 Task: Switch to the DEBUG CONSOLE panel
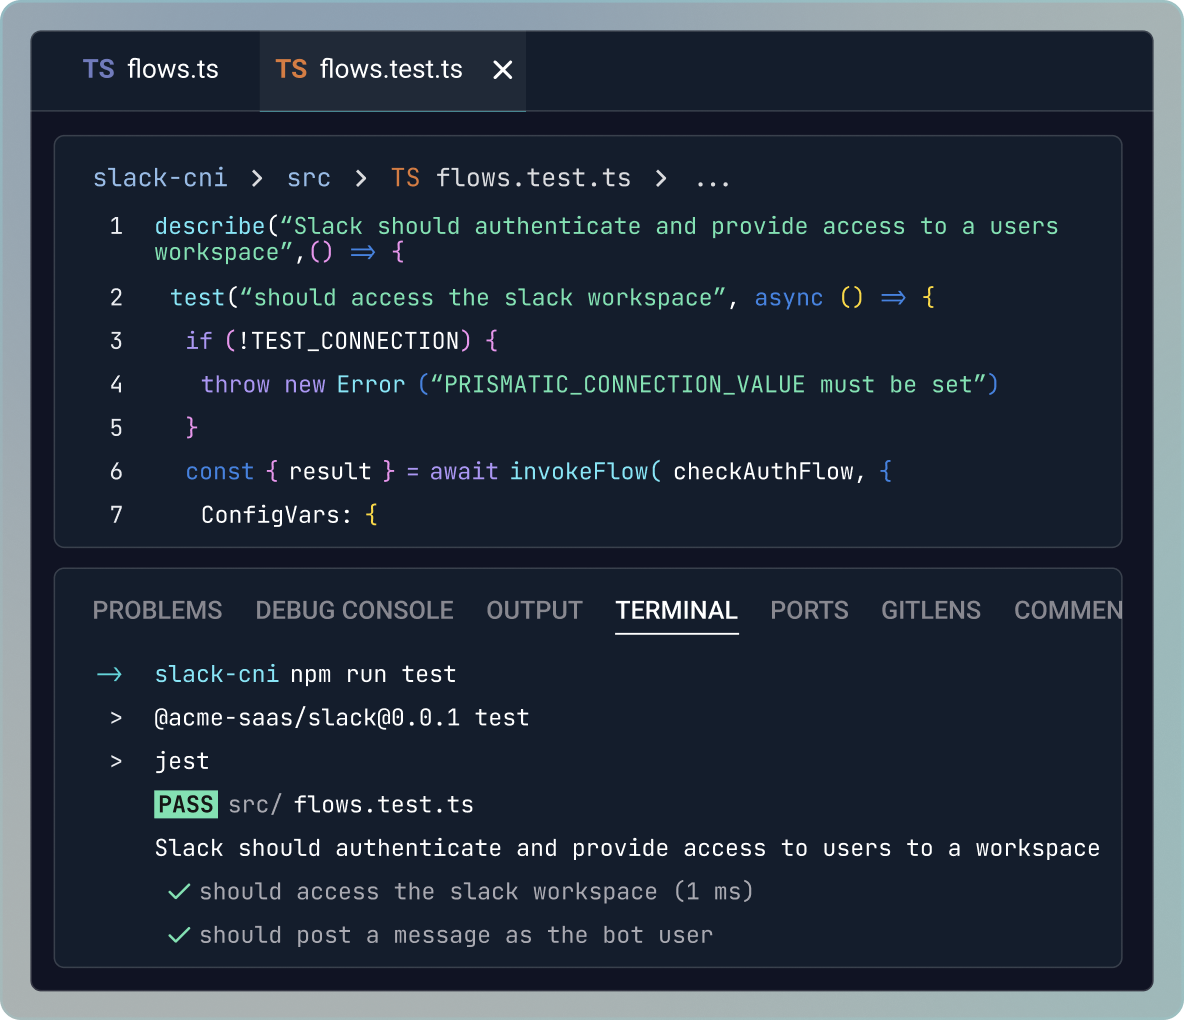coord(354,610)
